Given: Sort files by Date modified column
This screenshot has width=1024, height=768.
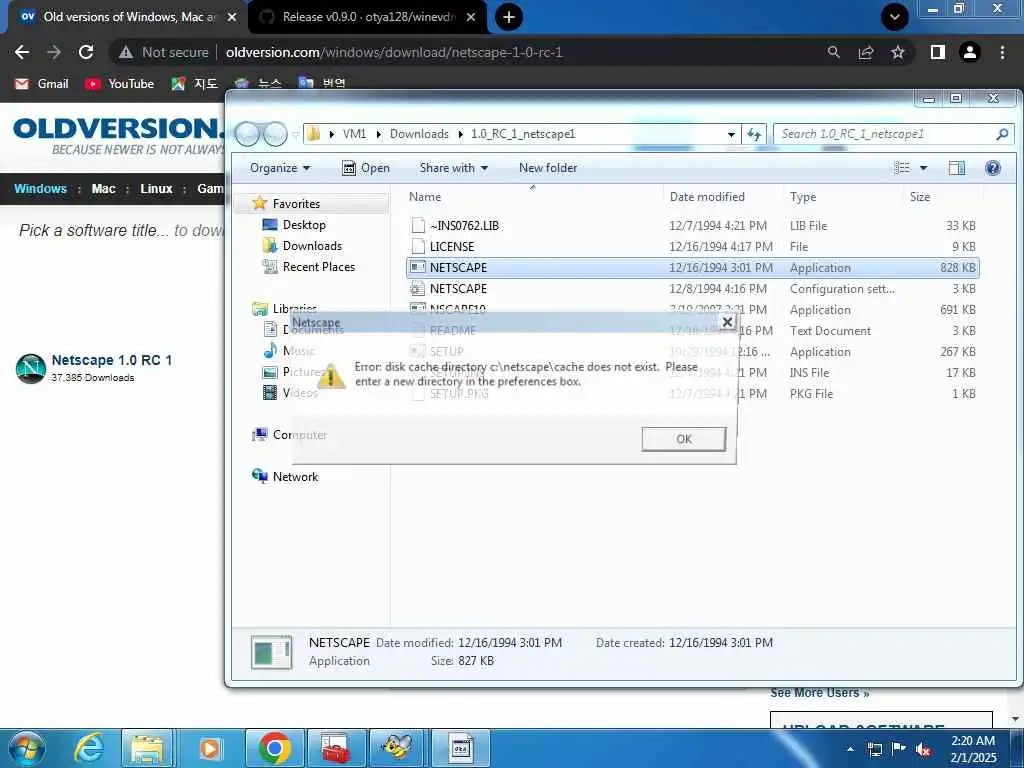Looking at the screenshot, I should [x=707, y=197].
